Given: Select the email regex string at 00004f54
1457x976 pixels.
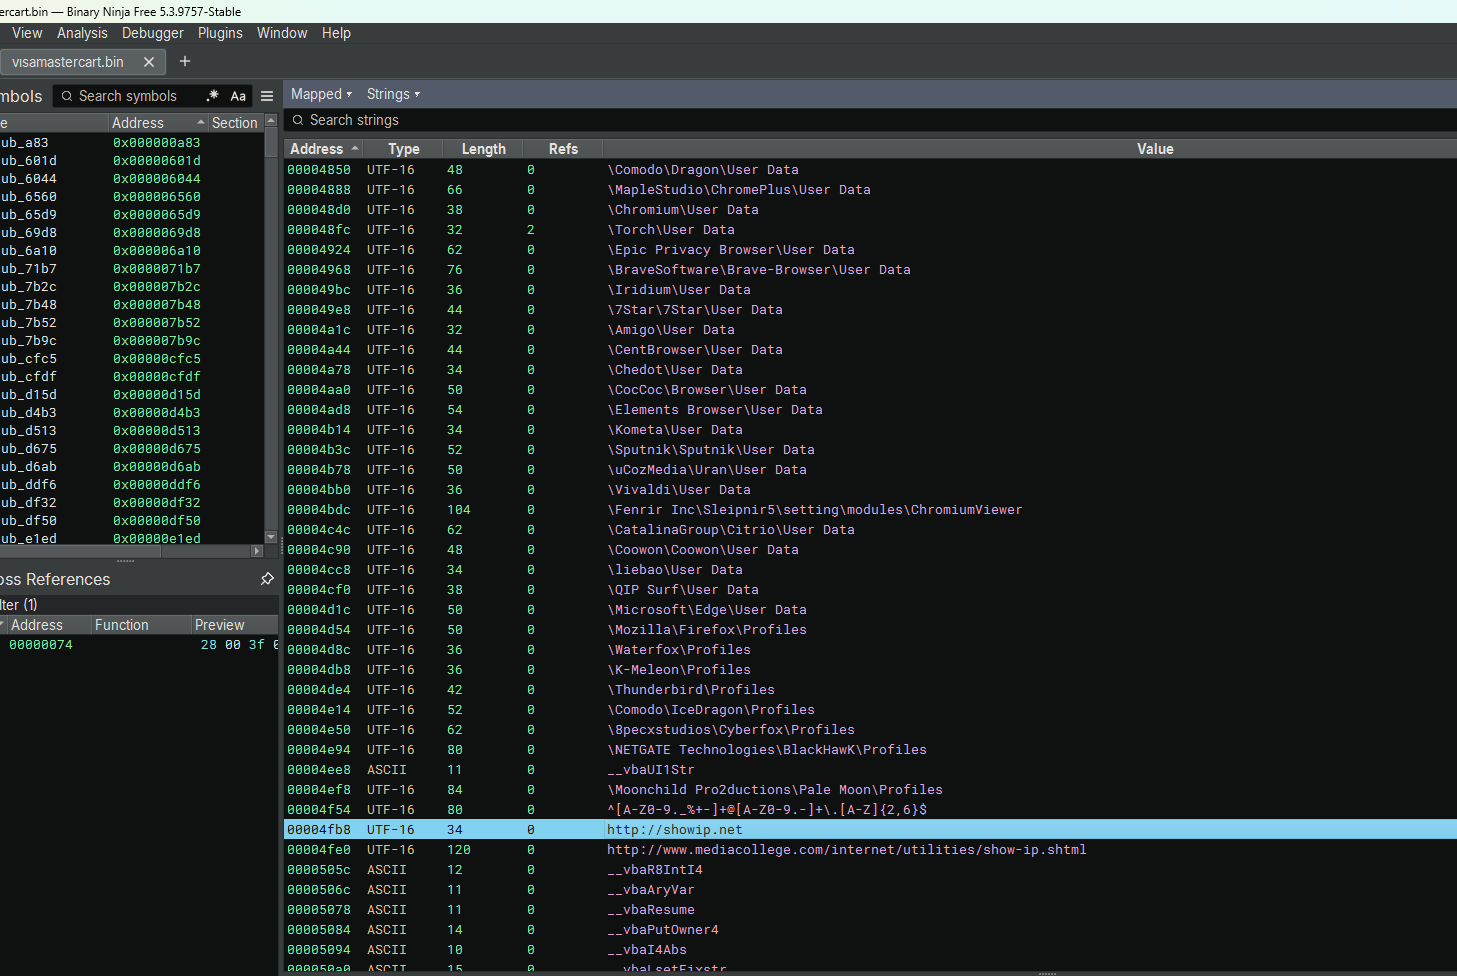Looking at the screenshot, I should pos(870,810).
